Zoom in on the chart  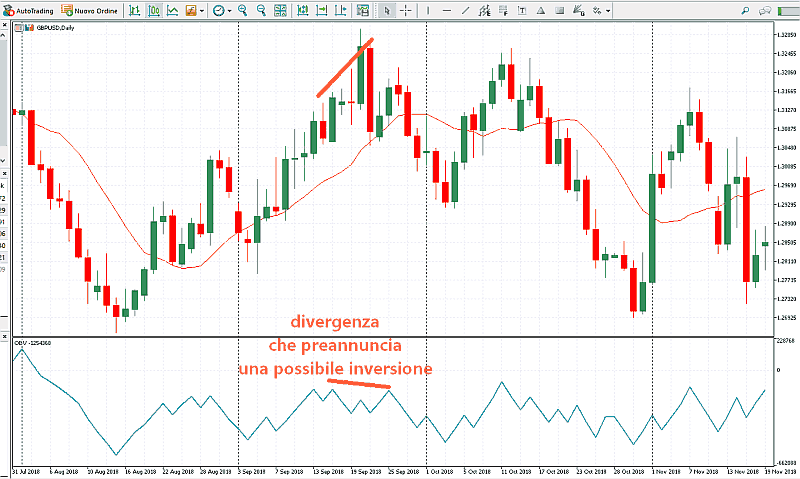click(x=242, y=10)
